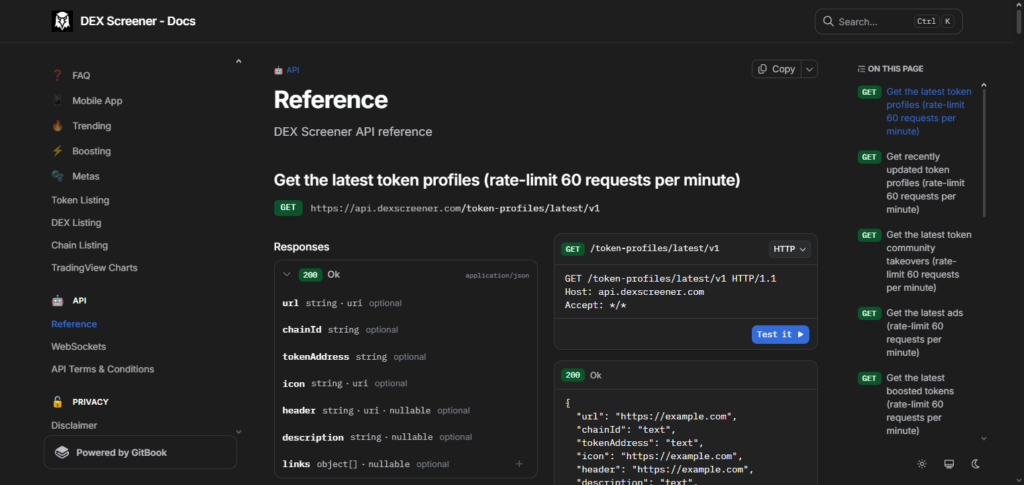Click the GitBook logo icon
This screenshot has width=1024, height=485.
point(62,452)
